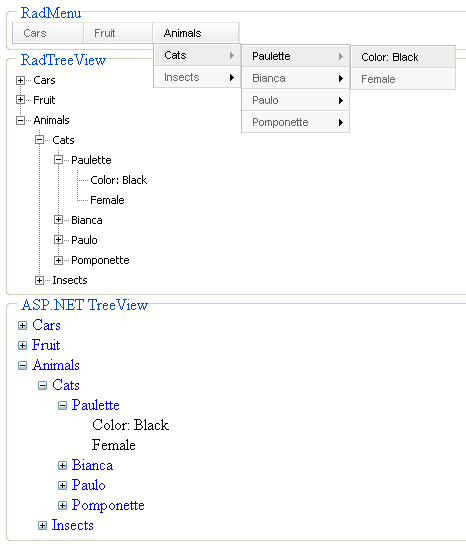Choose Female in Paulette submenu
This screenshot has height=552, width=466.
click(403, 79)
